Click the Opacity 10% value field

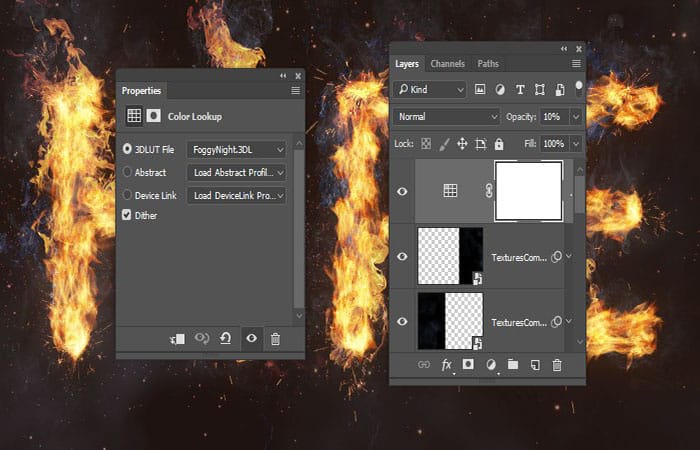pos(554,117)
